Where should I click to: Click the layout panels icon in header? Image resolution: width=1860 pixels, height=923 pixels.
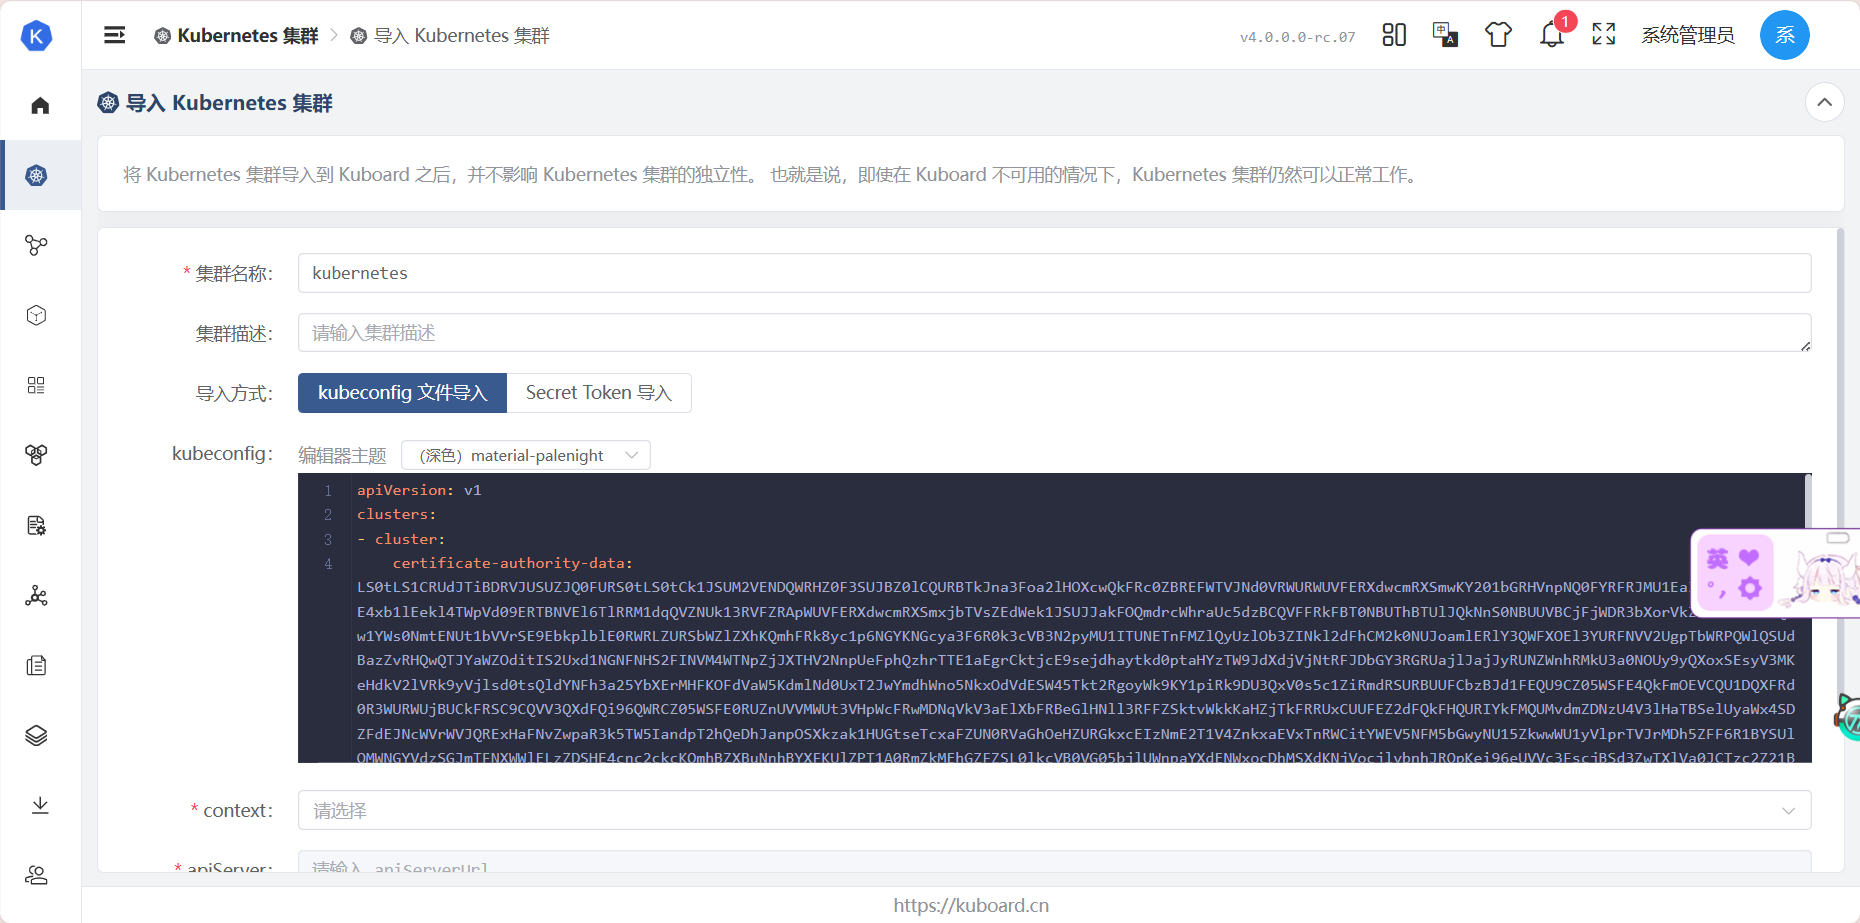[1394, 35]
